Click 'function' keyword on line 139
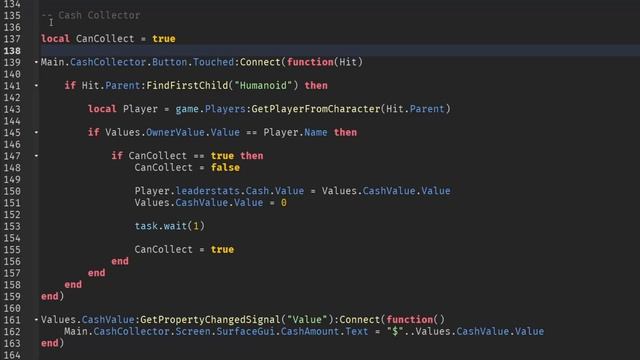 [x=310, y=62]
